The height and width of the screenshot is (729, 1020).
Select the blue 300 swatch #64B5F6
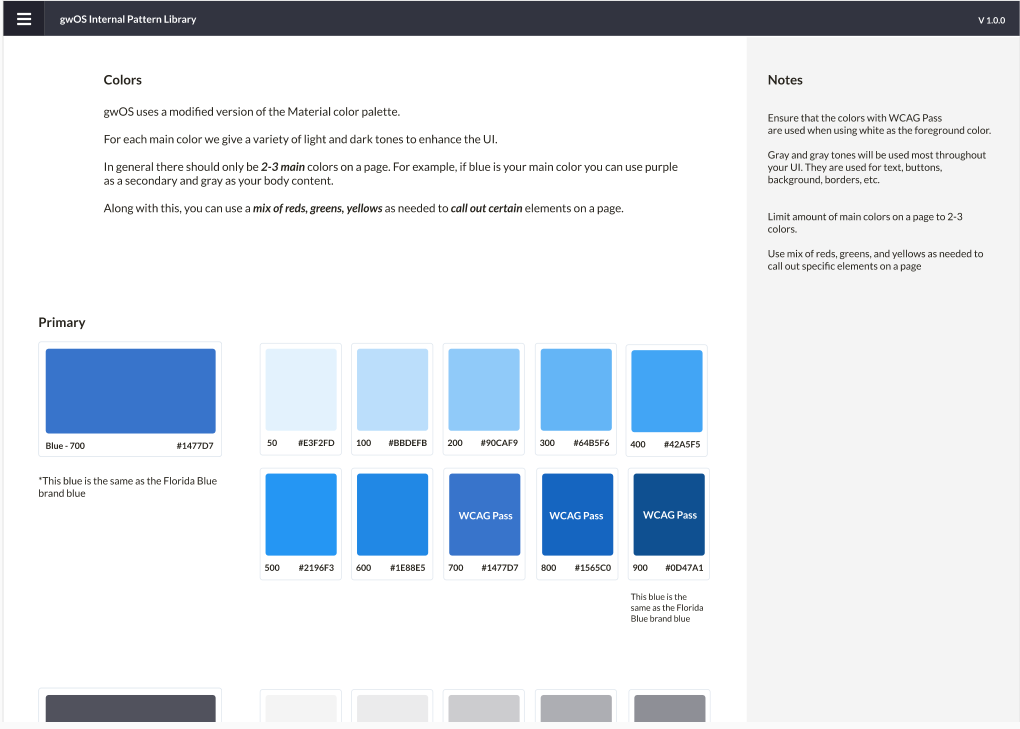click(576, 390)
